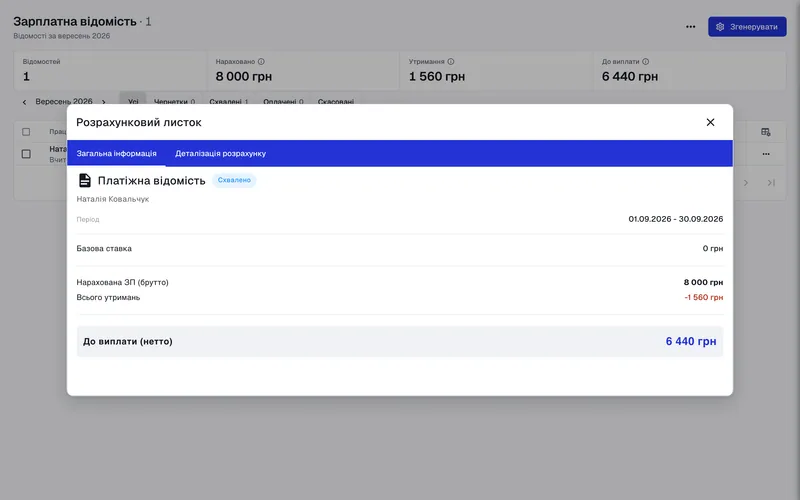Click the До виплати 6 440 грн summary card value
The height and width of the screenshot is (500, 800).
pyautogui.click(x=630, y=77)
